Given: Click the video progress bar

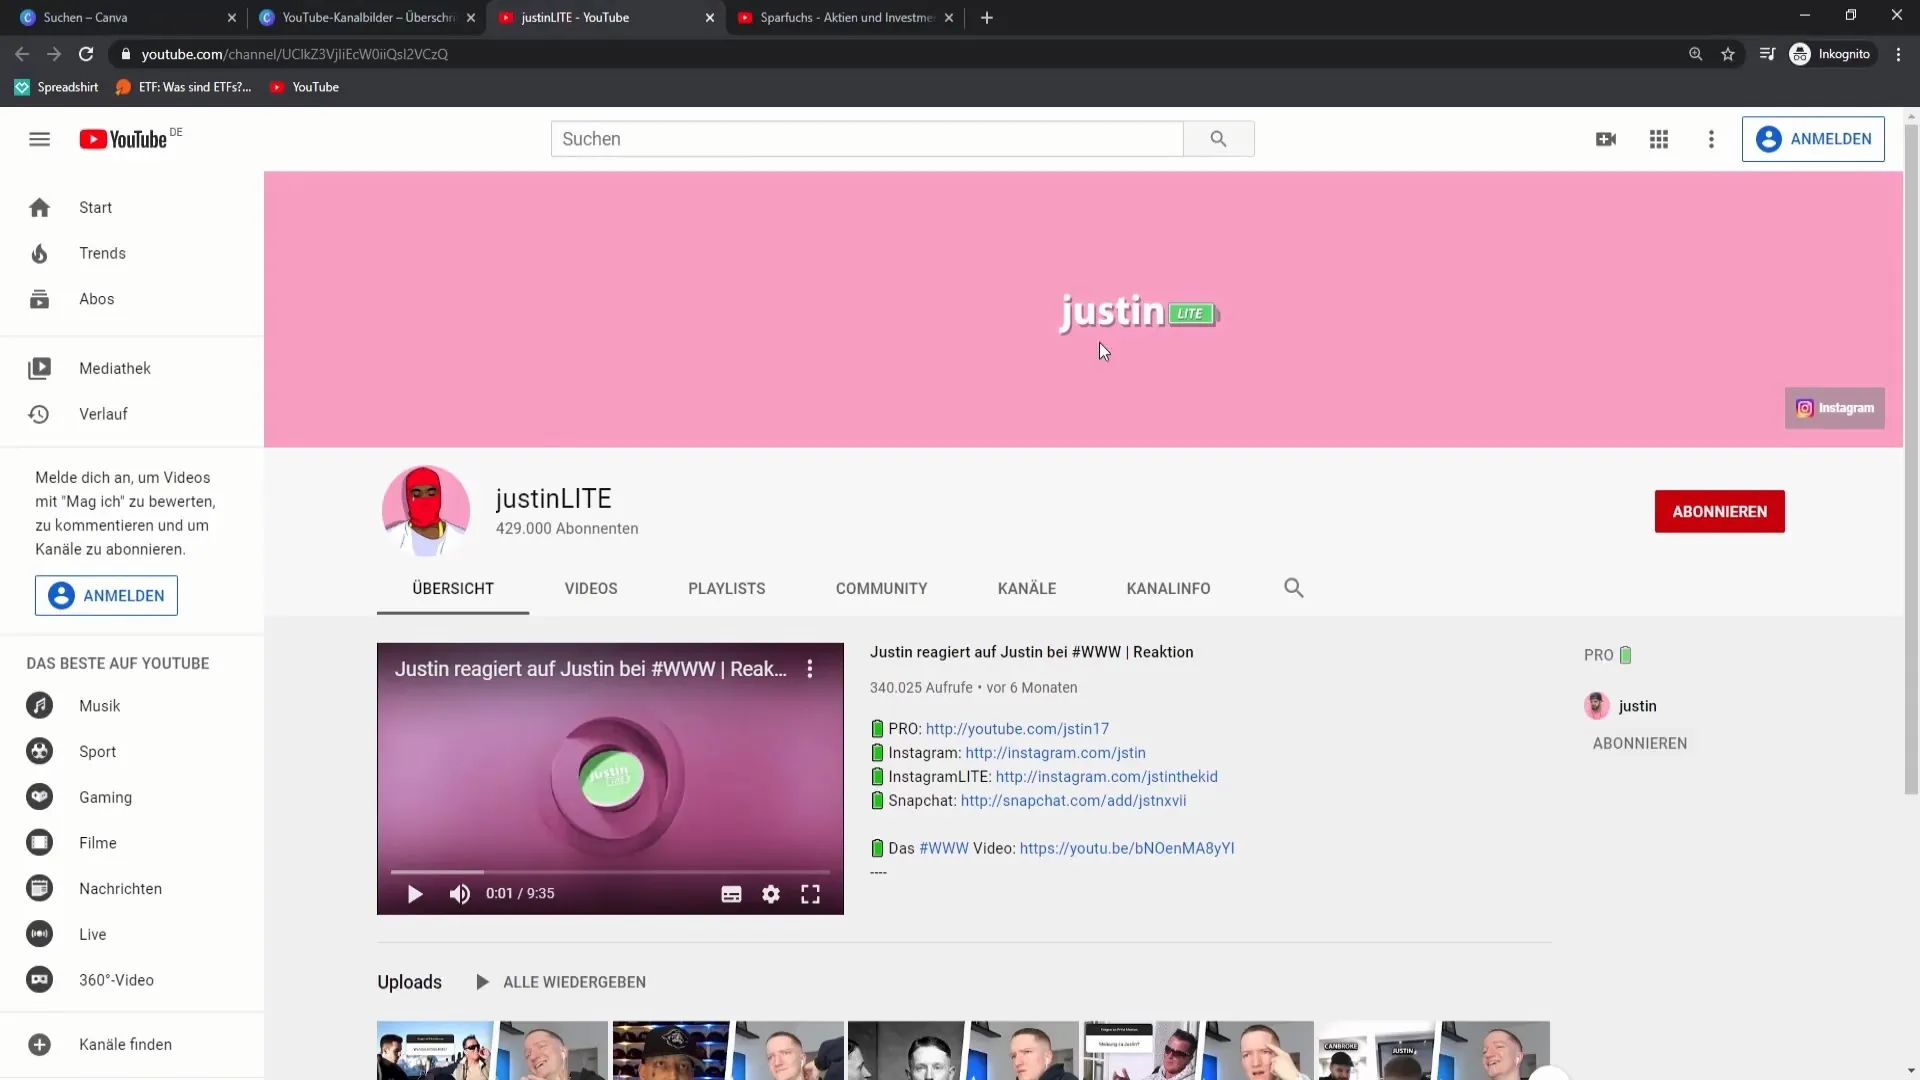Looking at the screenshot, I should 610,872.
